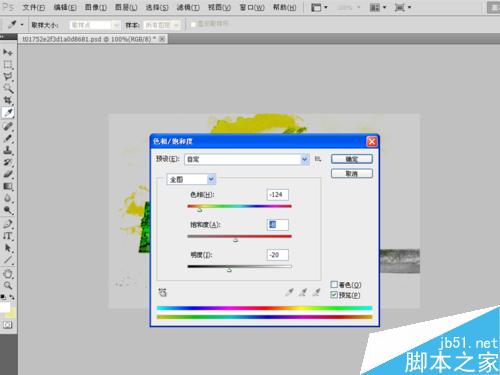Select the Pen tool
This screenshot has width=500, height=375.
pyautogui.click(x=8, y=224)
